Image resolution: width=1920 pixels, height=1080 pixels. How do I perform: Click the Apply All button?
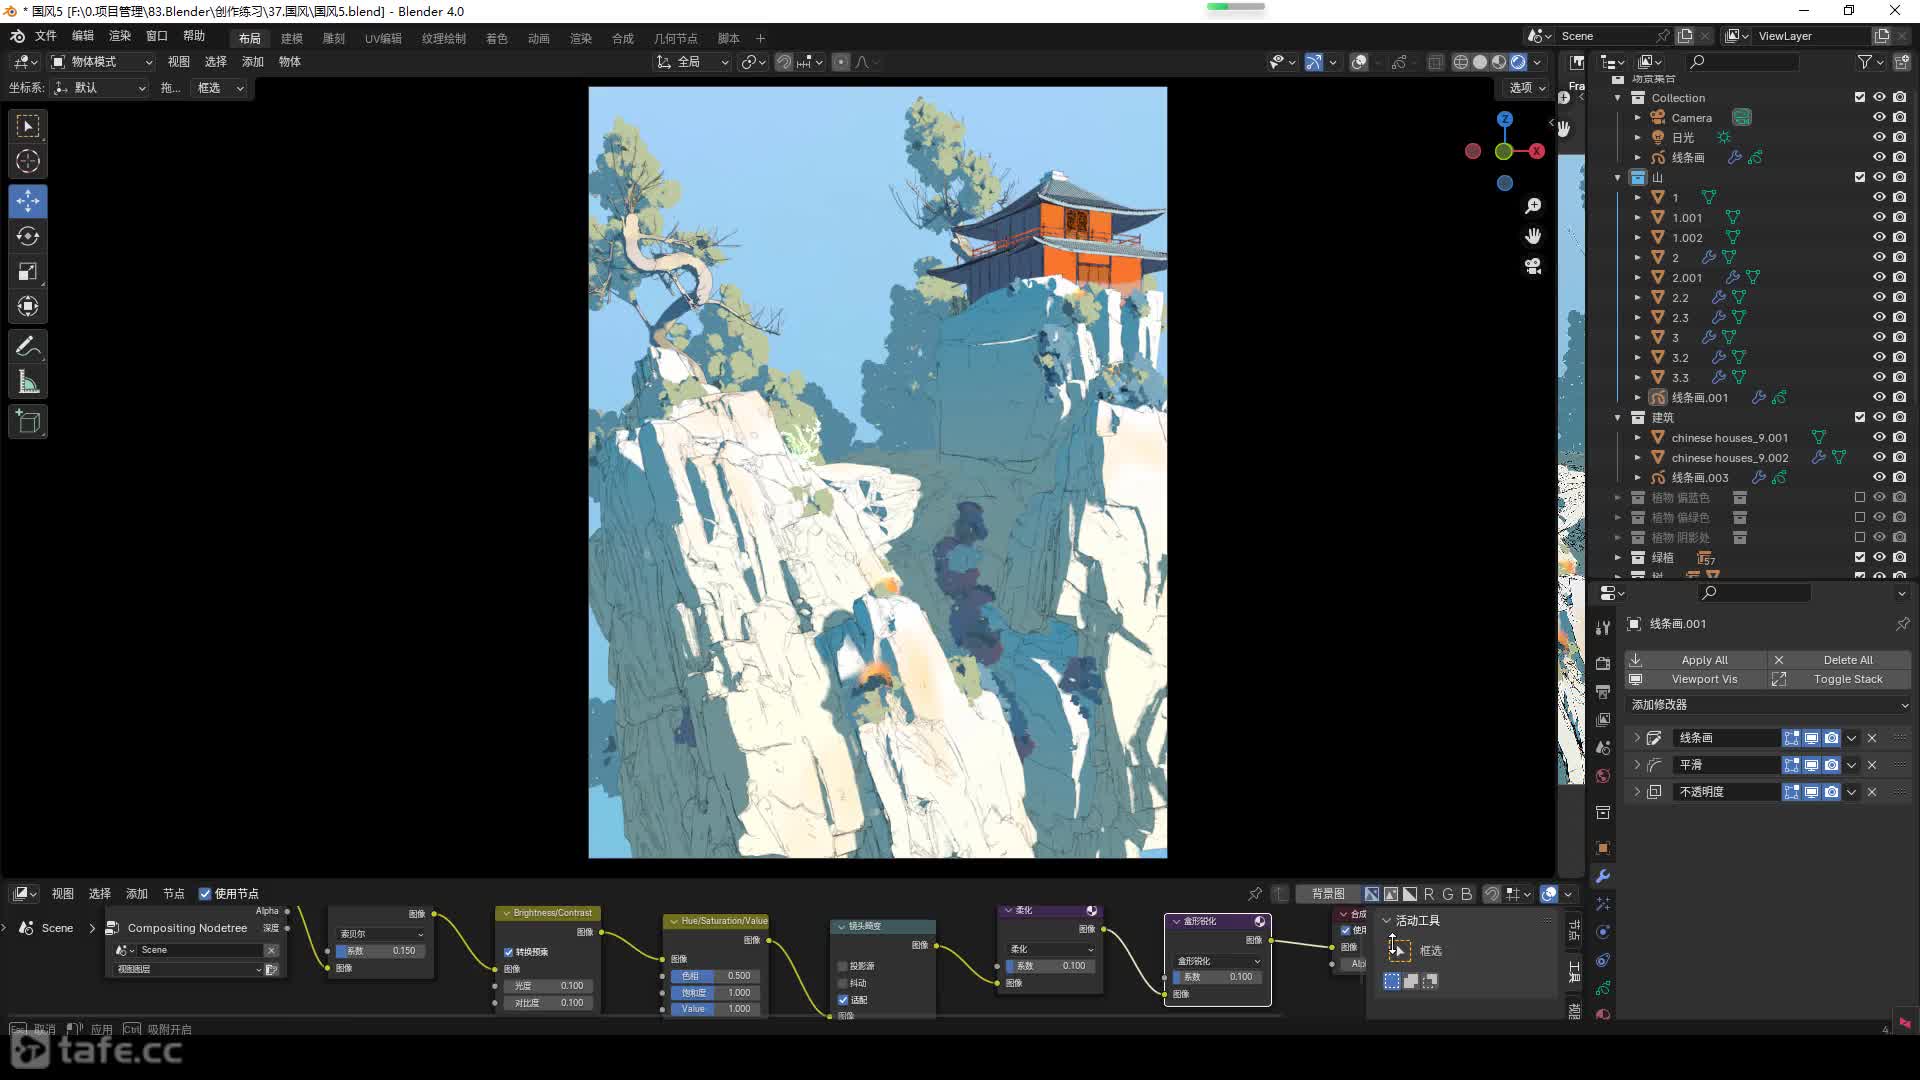[1694, 660]
